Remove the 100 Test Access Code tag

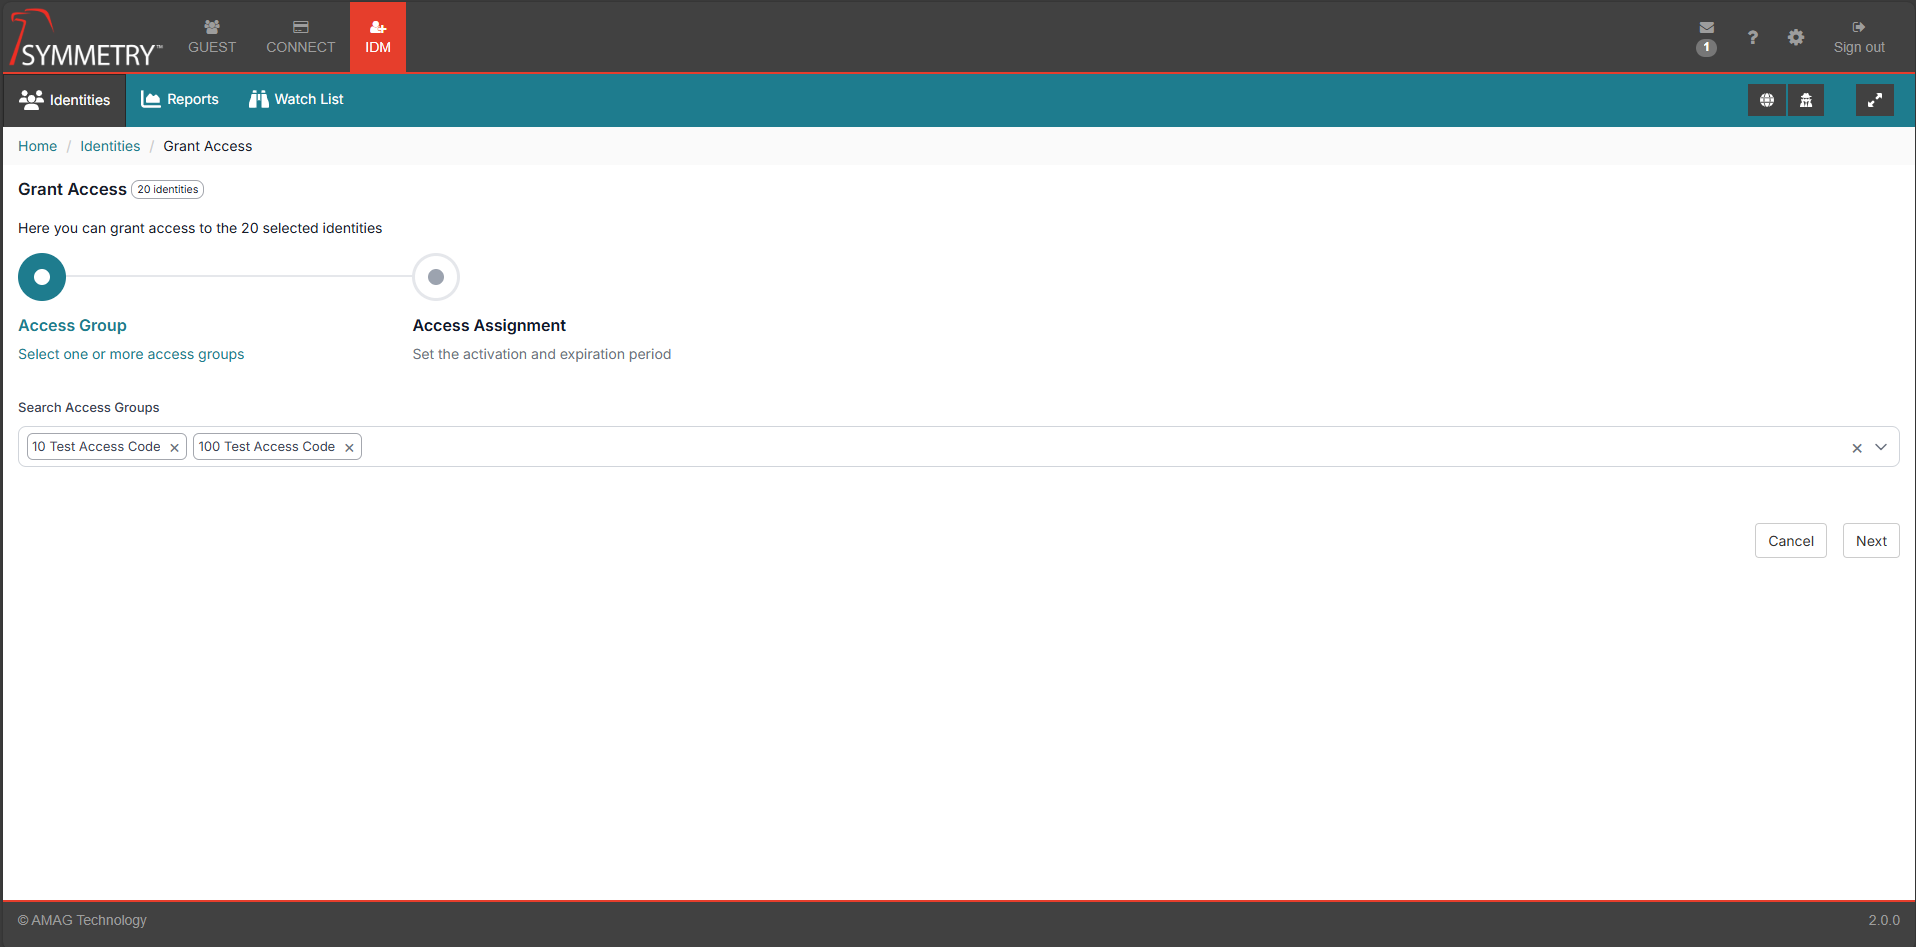click(349, 448)
